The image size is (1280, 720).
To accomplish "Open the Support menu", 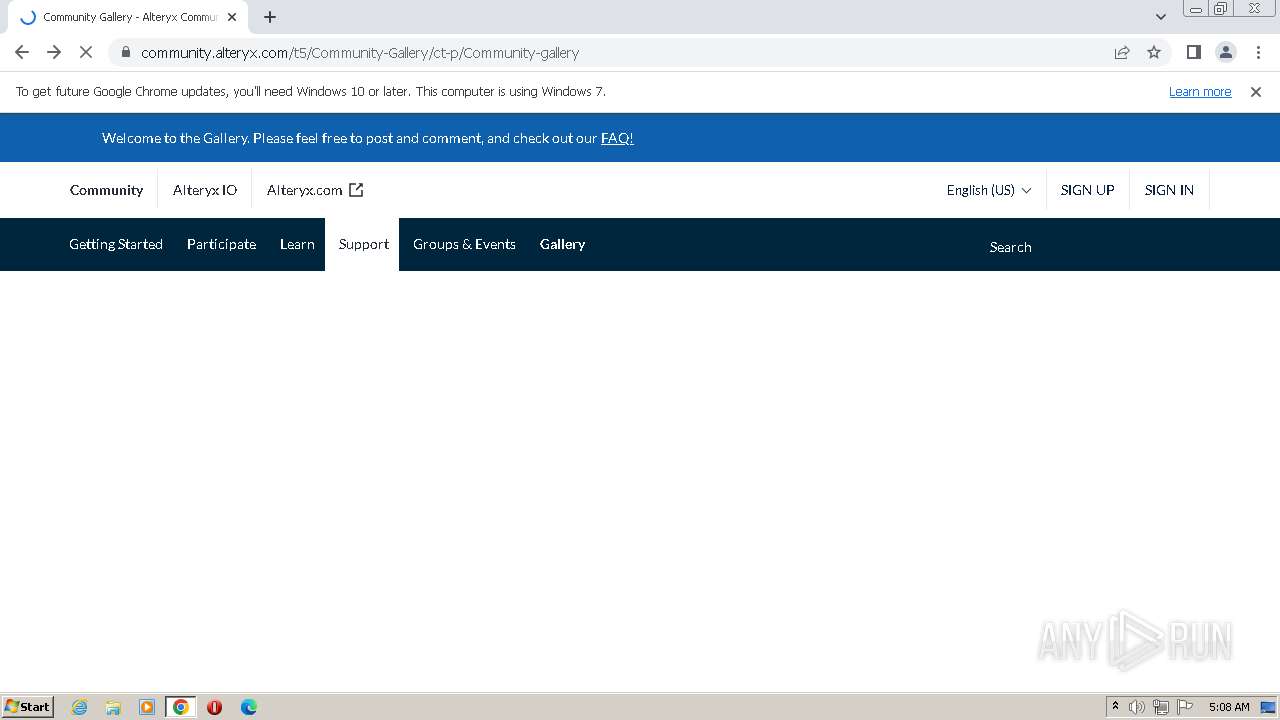I will (x=363, y=244).
